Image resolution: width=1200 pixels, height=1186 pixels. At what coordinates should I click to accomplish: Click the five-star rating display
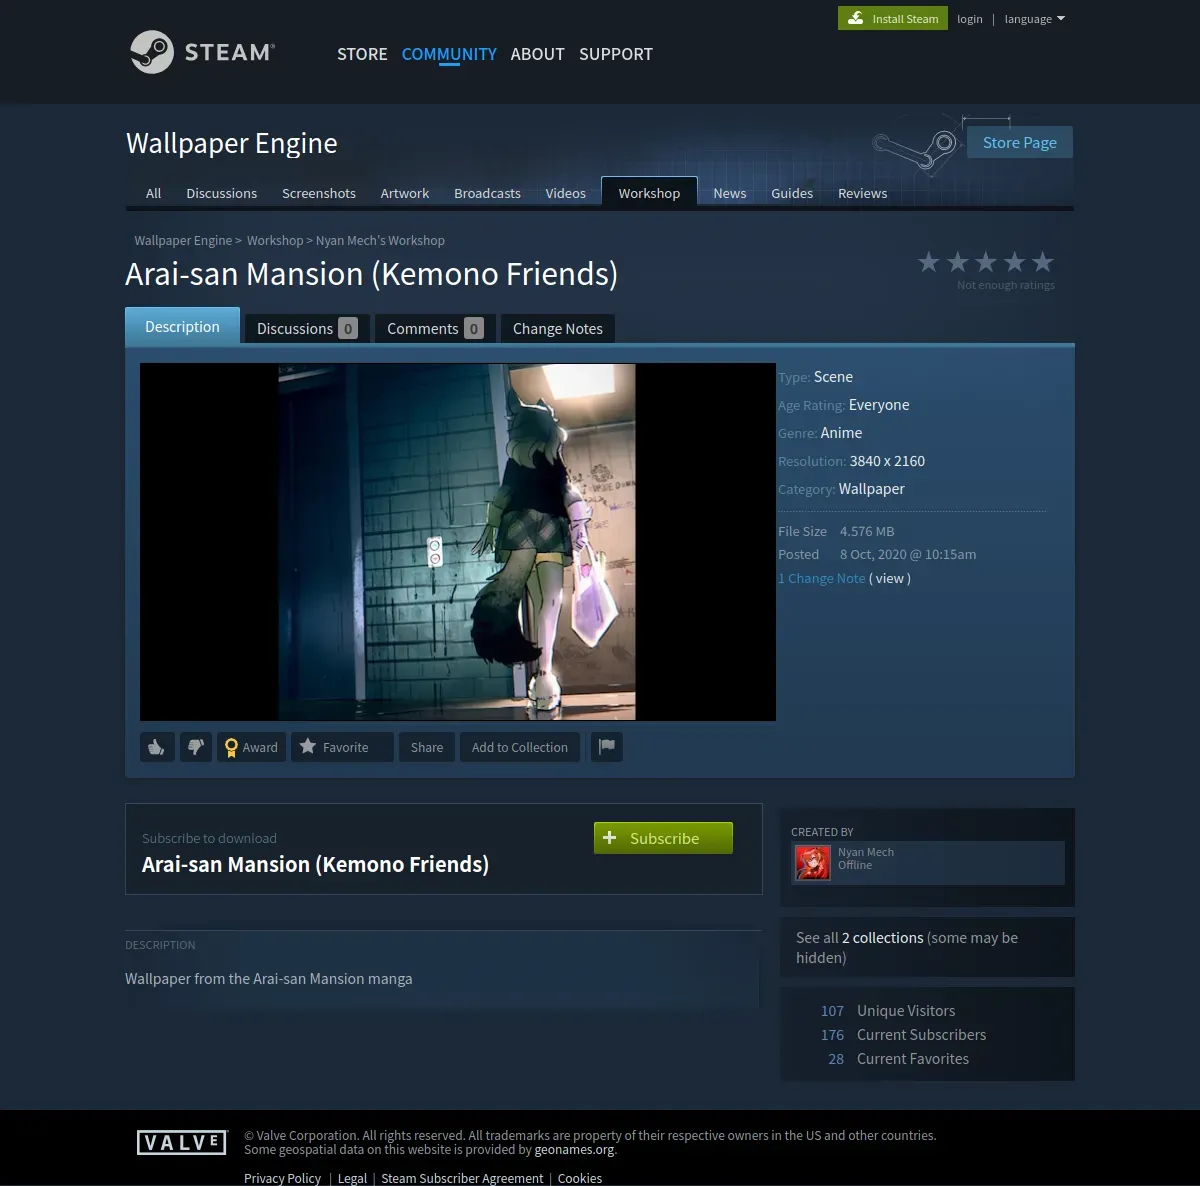tap(986, 262)
